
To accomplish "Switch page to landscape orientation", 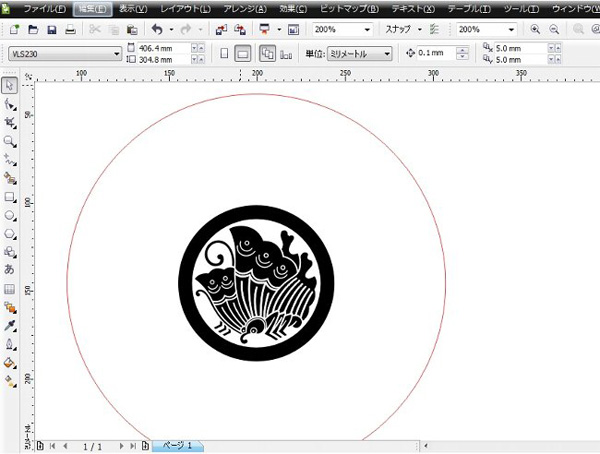I will tap(243, 54).
